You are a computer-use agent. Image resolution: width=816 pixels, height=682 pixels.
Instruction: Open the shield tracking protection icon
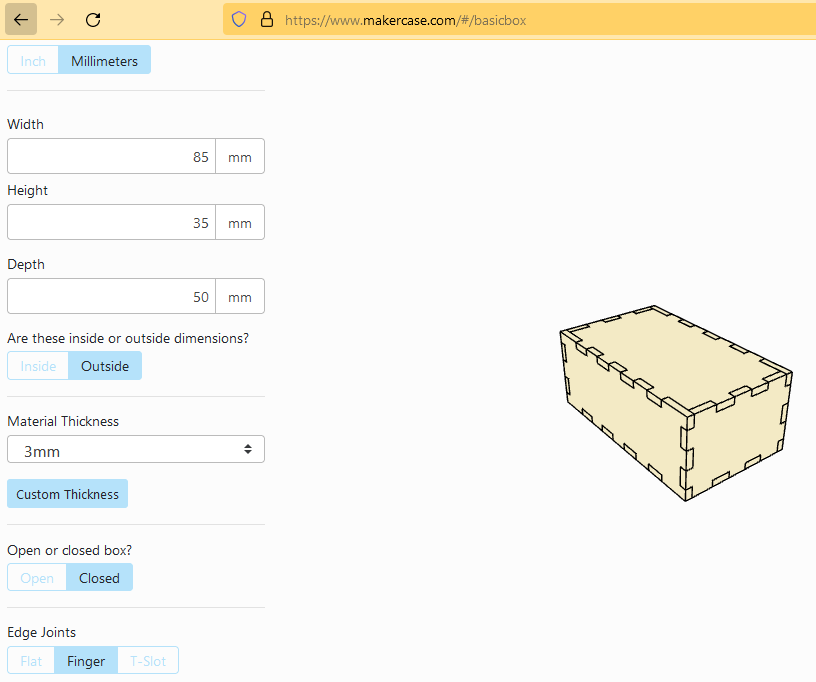click(238, 20)
